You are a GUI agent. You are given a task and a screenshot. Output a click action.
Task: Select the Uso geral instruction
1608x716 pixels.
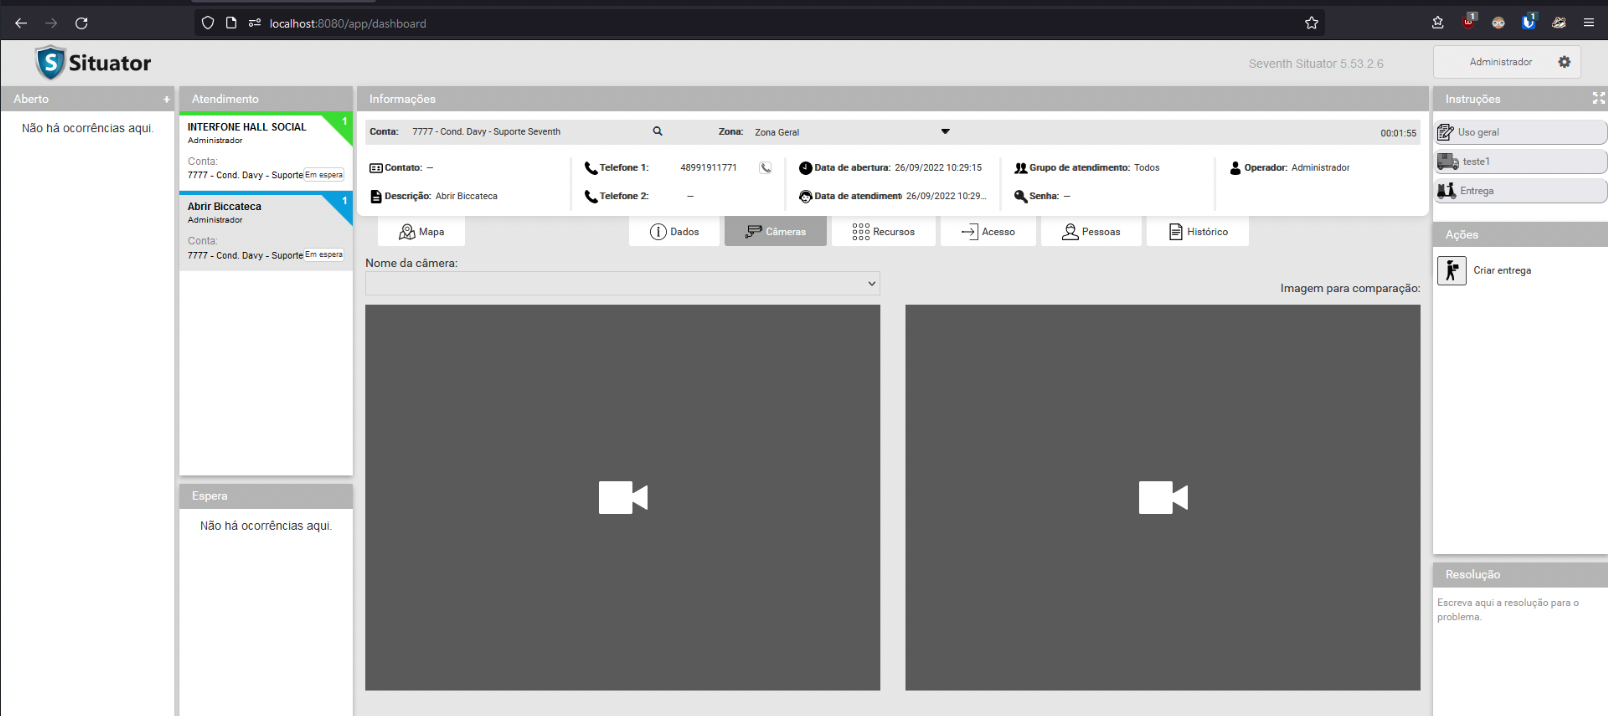pyautogui.click(x=1520, y=132)
